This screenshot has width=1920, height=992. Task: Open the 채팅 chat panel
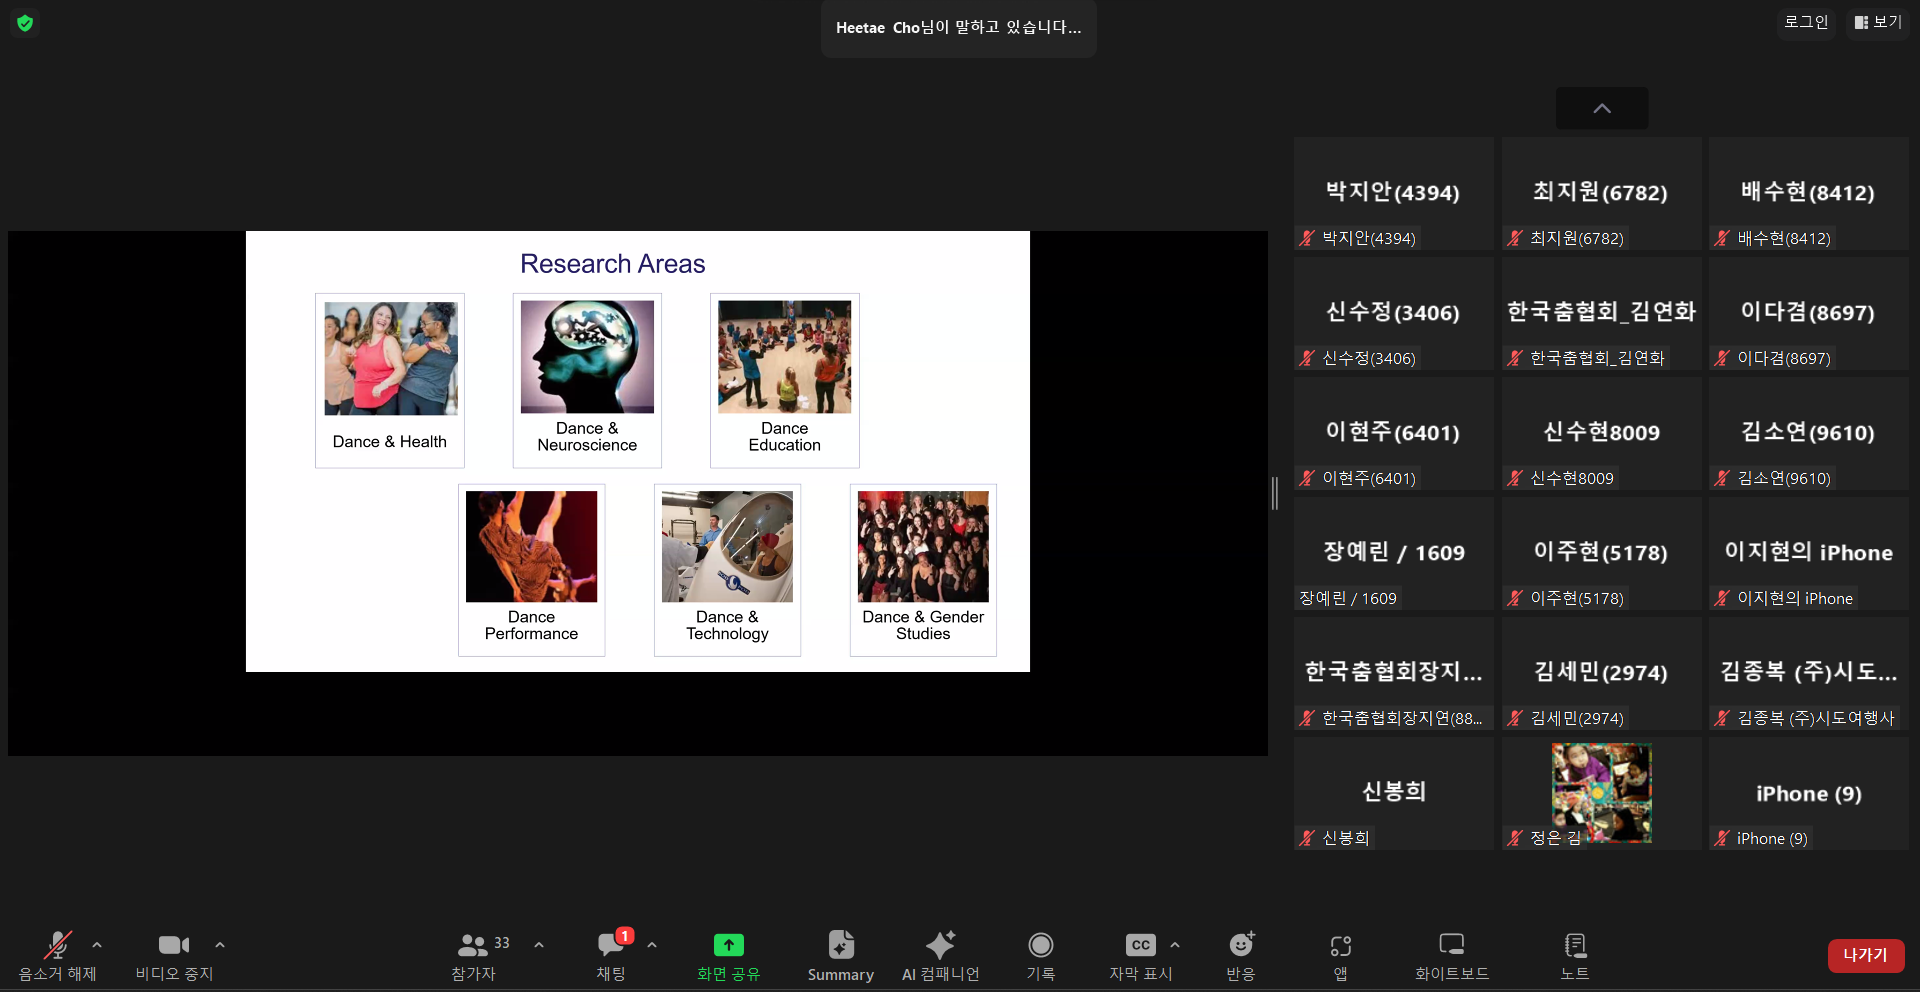[611, 956]
